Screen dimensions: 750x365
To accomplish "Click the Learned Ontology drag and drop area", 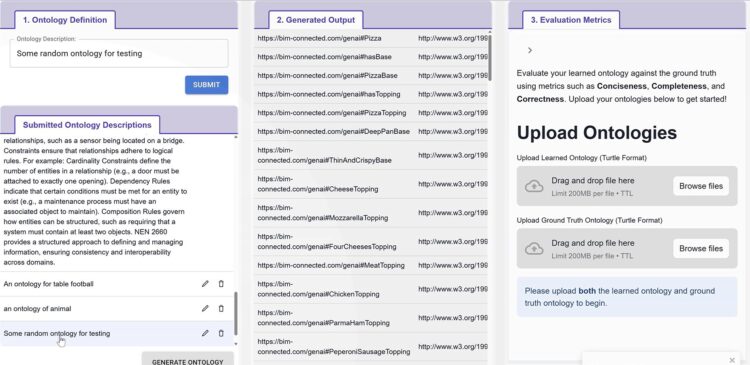I will pos(627,186).
